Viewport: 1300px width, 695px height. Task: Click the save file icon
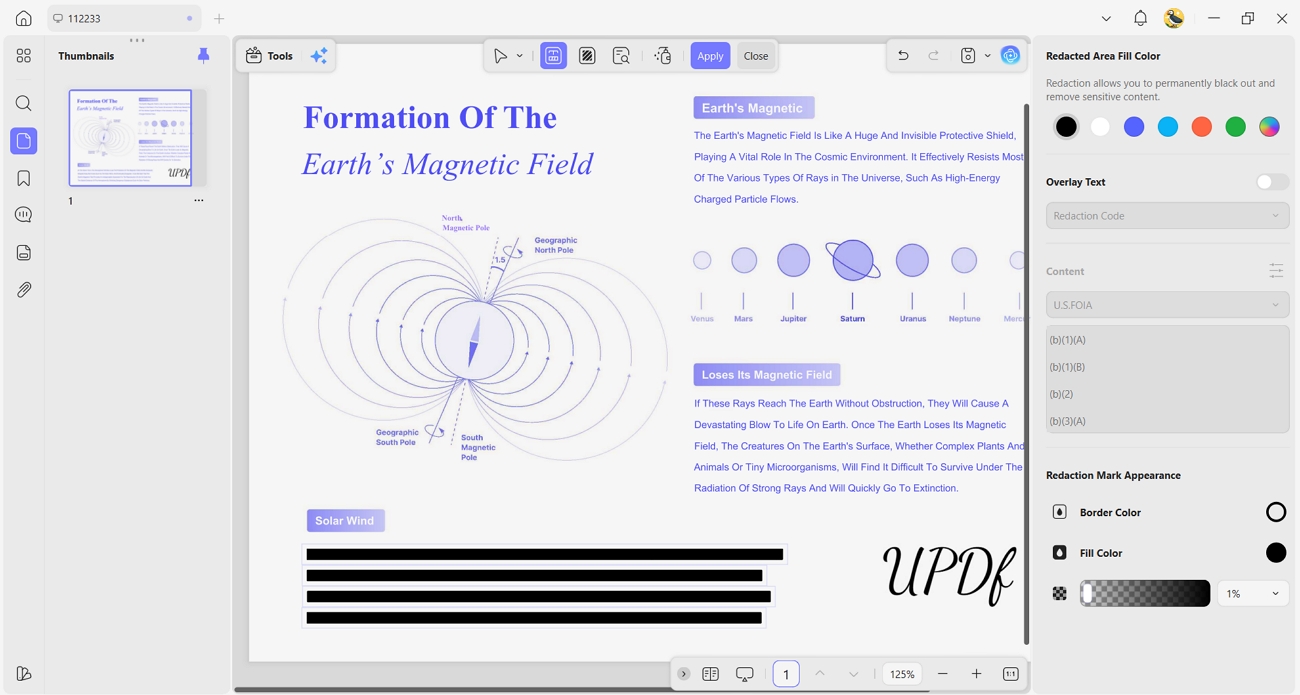pyautogui.click(x=967, y=56)
